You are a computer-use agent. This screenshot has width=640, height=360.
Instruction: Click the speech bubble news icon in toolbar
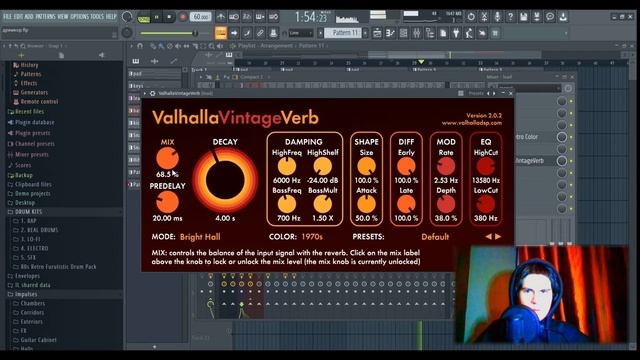click(550, 17)
